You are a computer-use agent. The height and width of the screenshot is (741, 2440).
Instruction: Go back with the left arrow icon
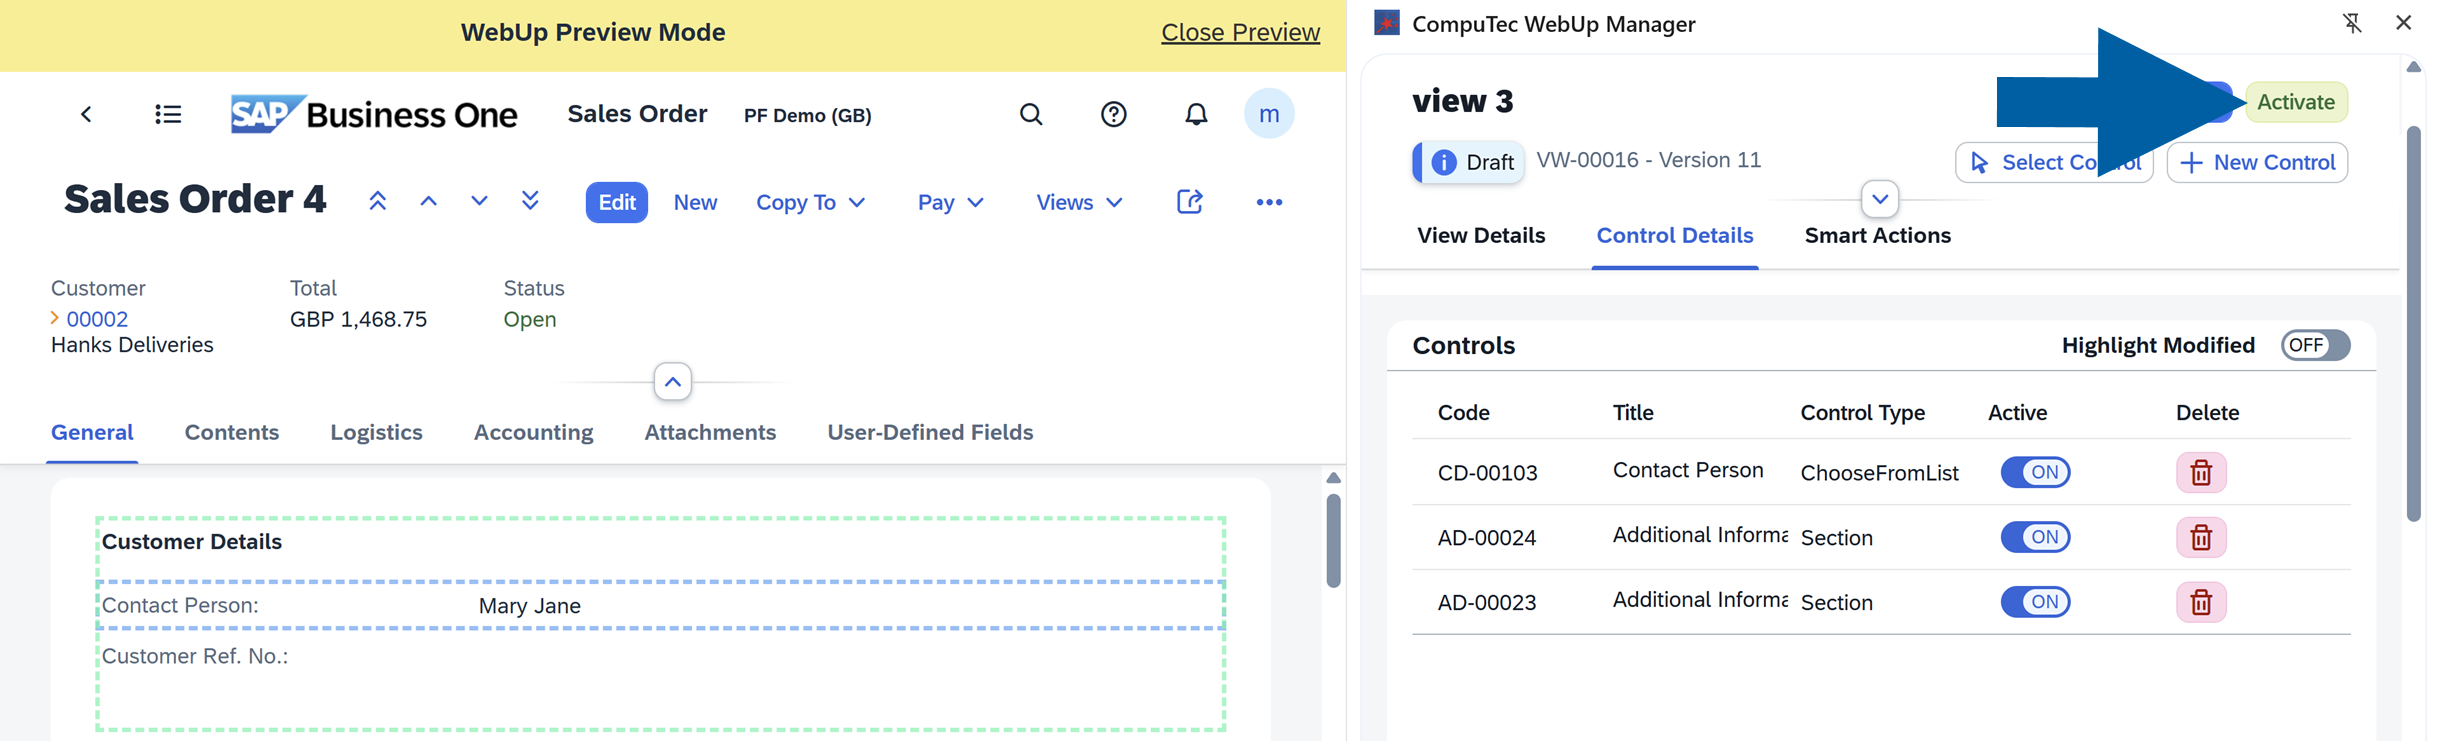[86, 114]
